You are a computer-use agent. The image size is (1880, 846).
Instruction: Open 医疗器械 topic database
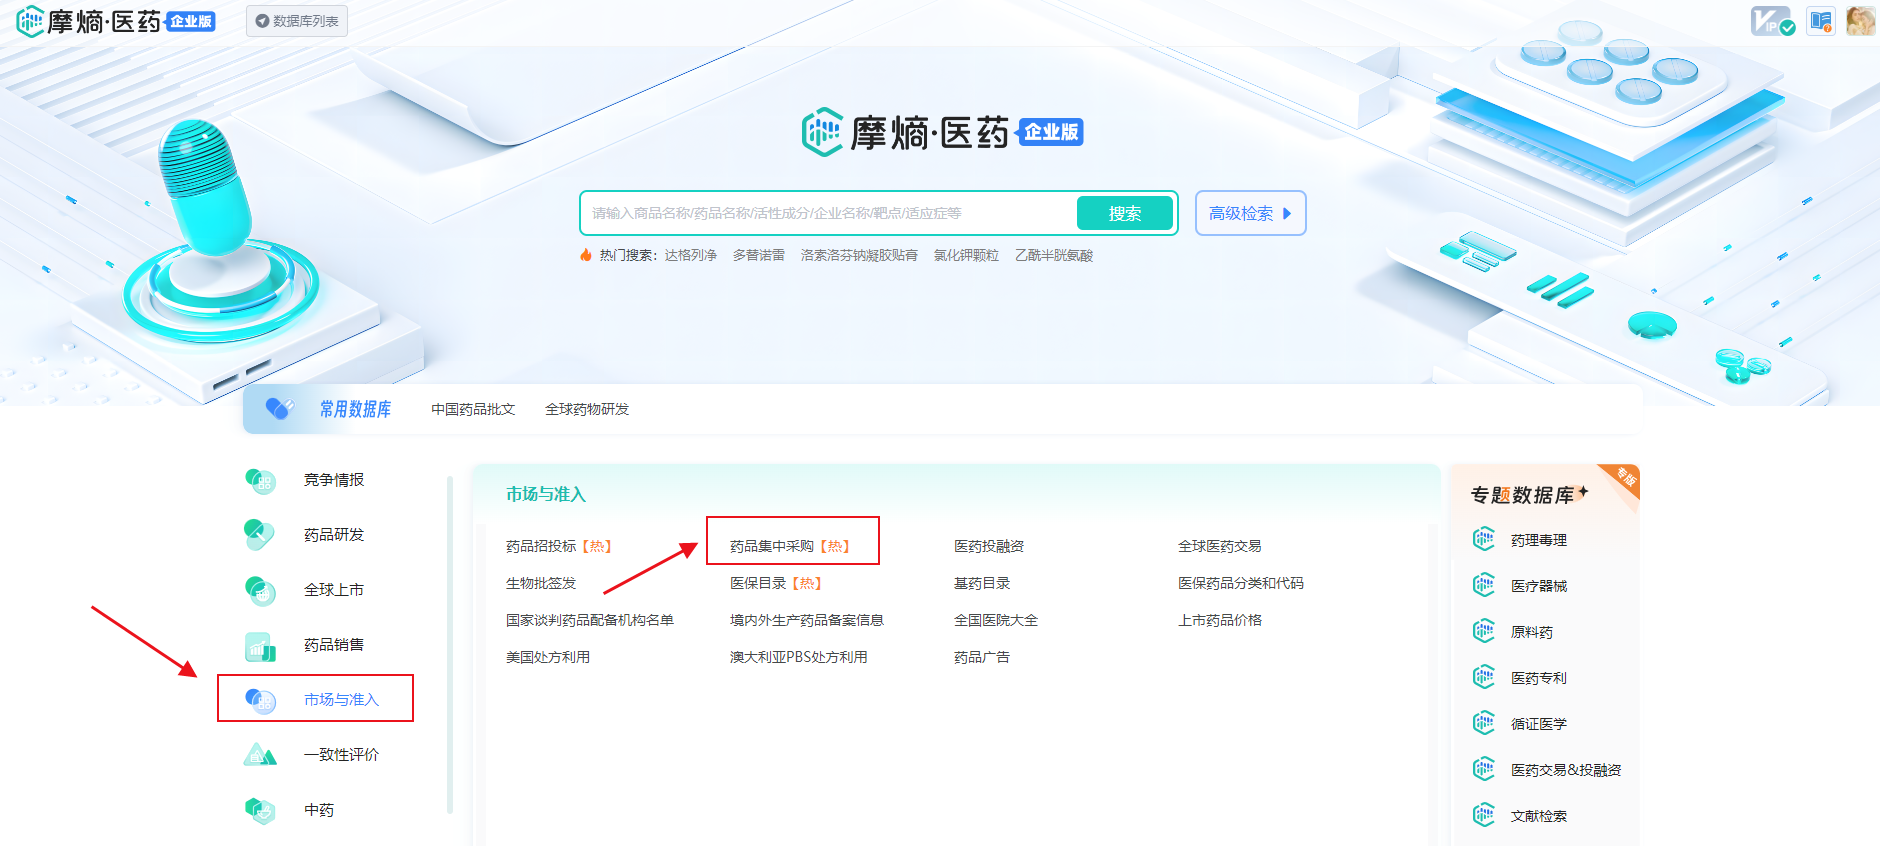point(1539,586)
